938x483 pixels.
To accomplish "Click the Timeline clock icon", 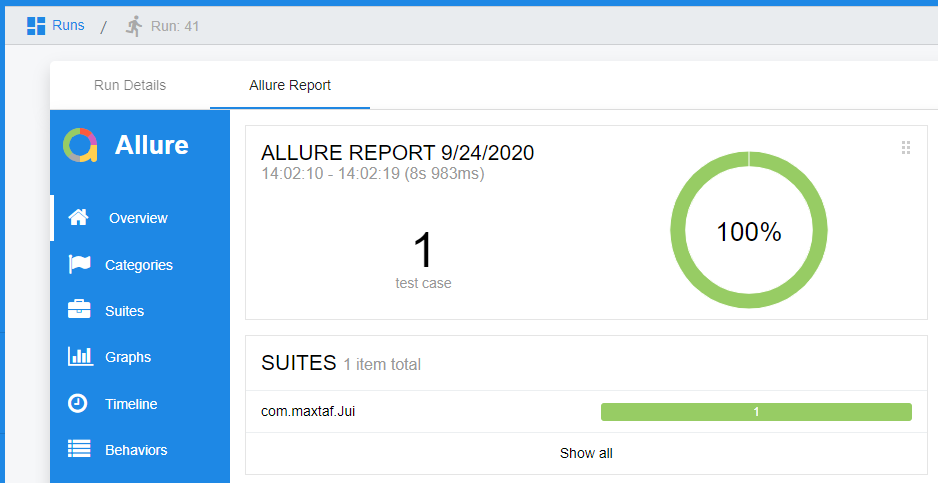I will (x=78, y=403).
